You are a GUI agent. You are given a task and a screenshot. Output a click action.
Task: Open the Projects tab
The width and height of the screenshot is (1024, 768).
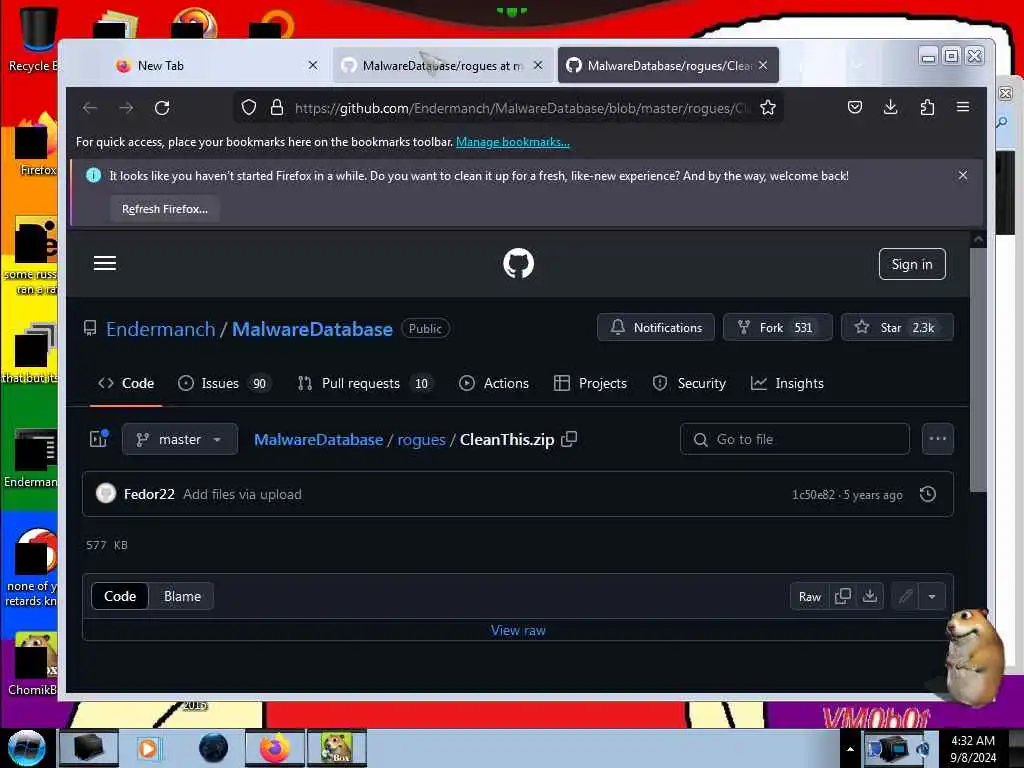coord(590,383)
